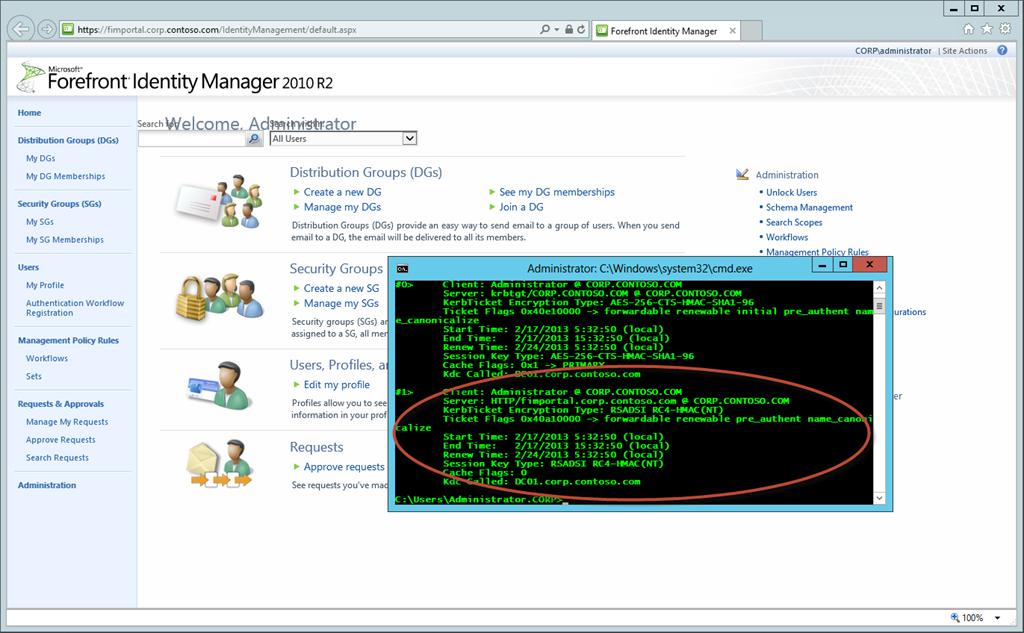Open the Site Actions menu
1024x633 pixels.
[x=965, y=50]
